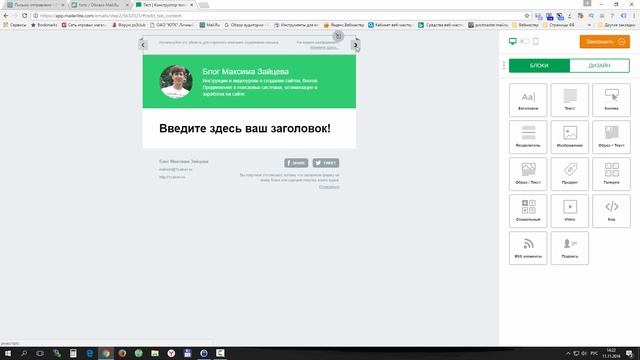Add a Разделитель divider block

click(528, 137)
